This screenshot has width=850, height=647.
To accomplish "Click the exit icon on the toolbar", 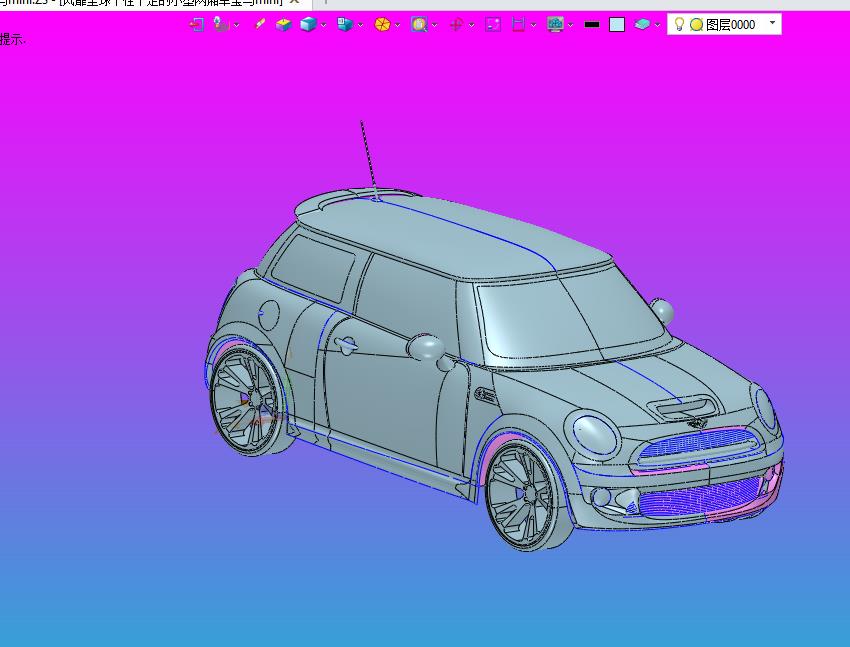I will click(196, 24).
